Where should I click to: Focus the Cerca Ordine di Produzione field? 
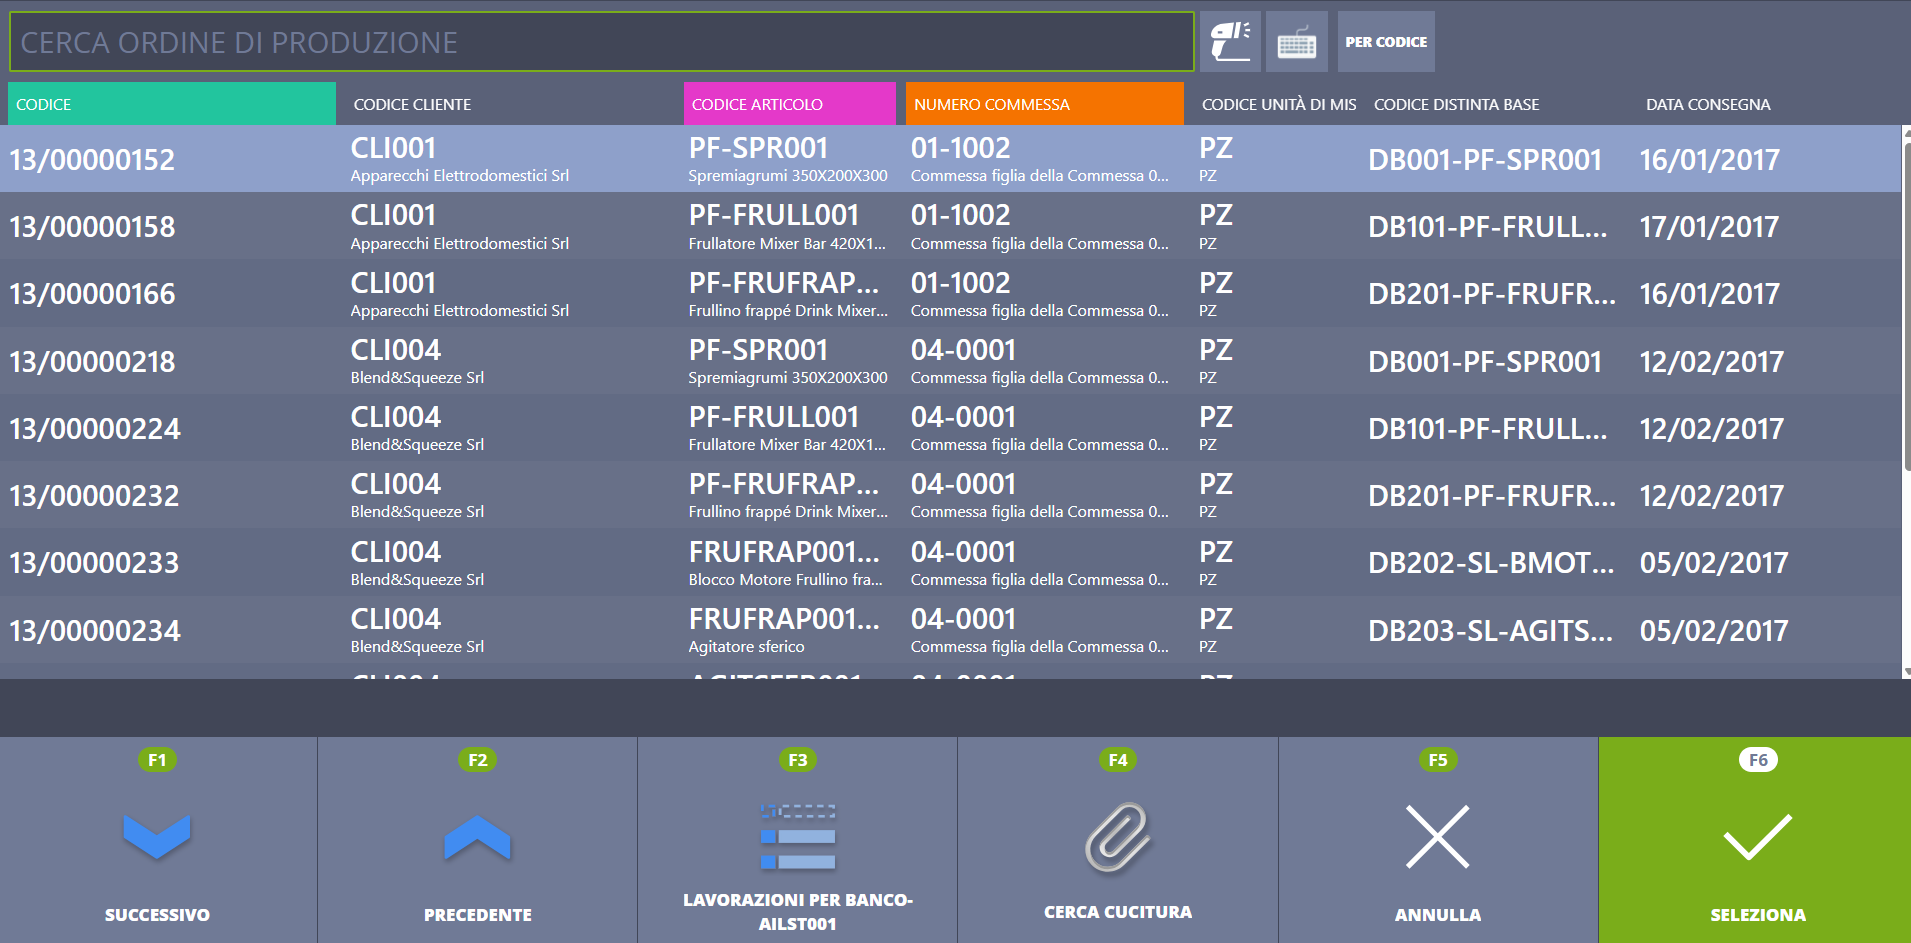coord(601,42)
